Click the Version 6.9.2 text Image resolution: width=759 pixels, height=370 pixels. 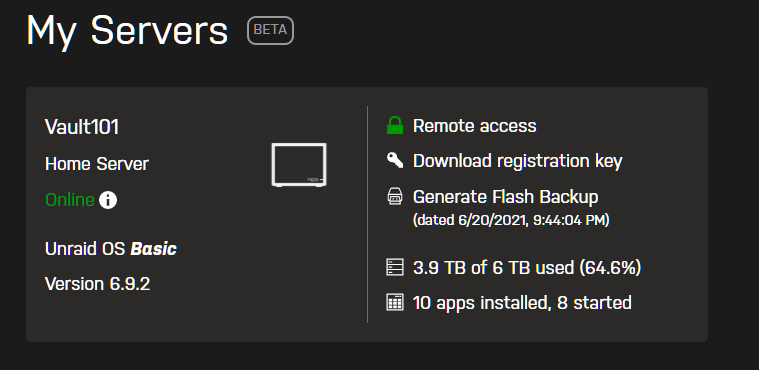tap(97, 284)
